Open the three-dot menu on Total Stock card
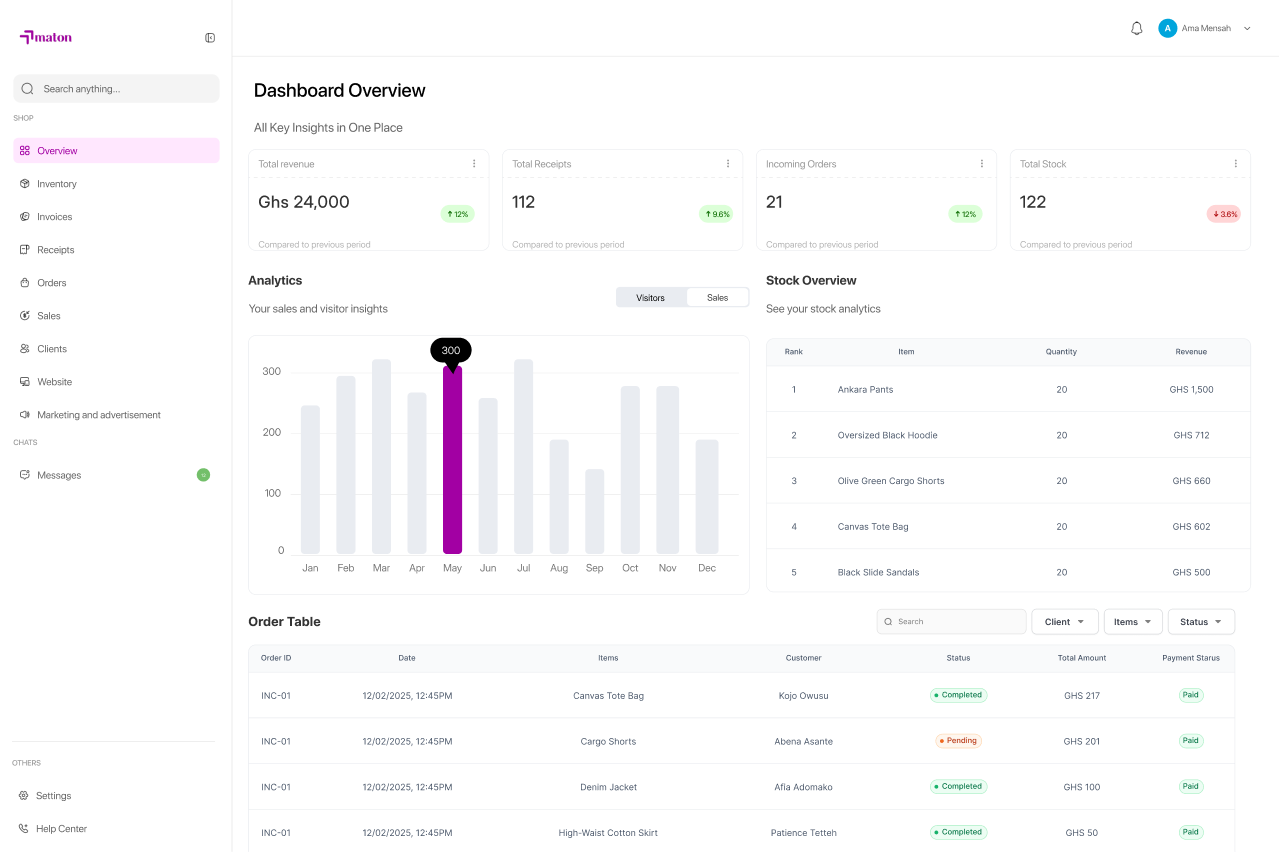 pos(1236,164)
